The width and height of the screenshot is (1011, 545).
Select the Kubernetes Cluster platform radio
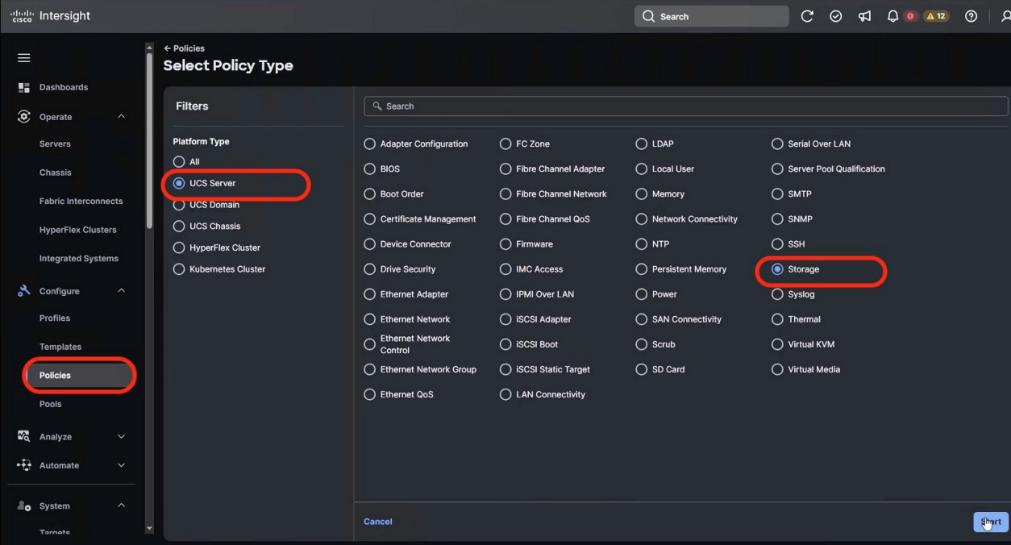(x=179, y=269)
